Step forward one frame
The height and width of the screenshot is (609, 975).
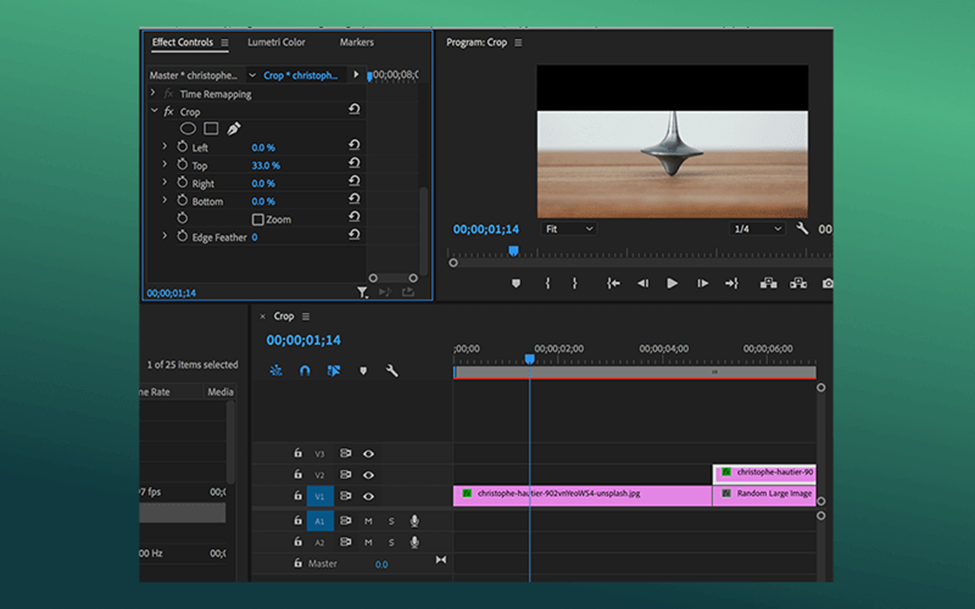(703, 283)
